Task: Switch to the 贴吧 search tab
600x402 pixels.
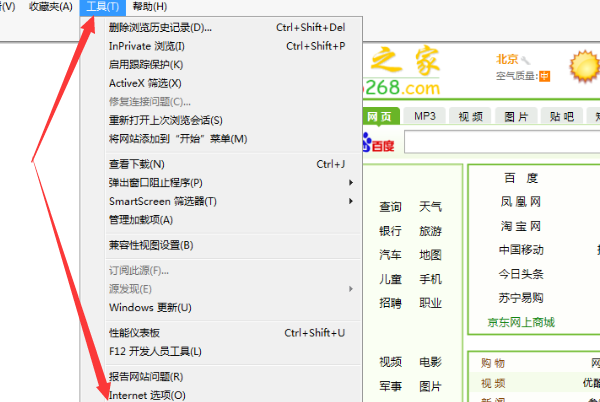Action: point(562,116)
